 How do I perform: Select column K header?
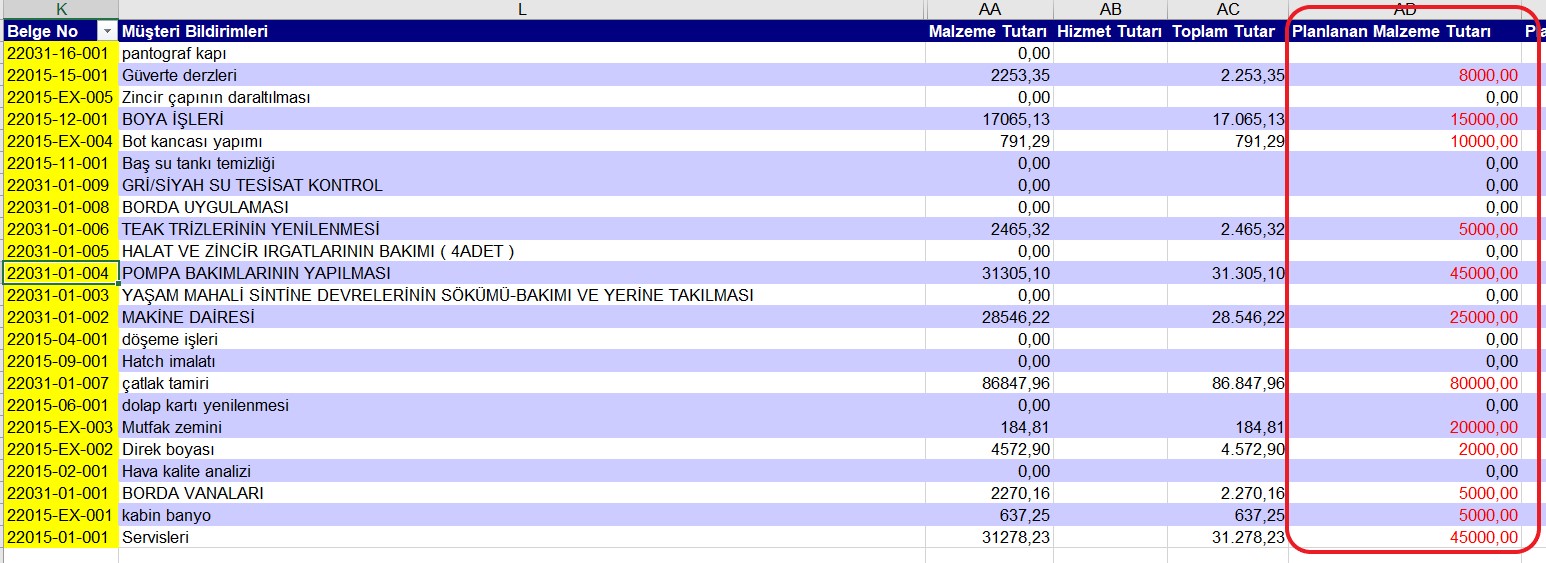(x=60, y=9)
